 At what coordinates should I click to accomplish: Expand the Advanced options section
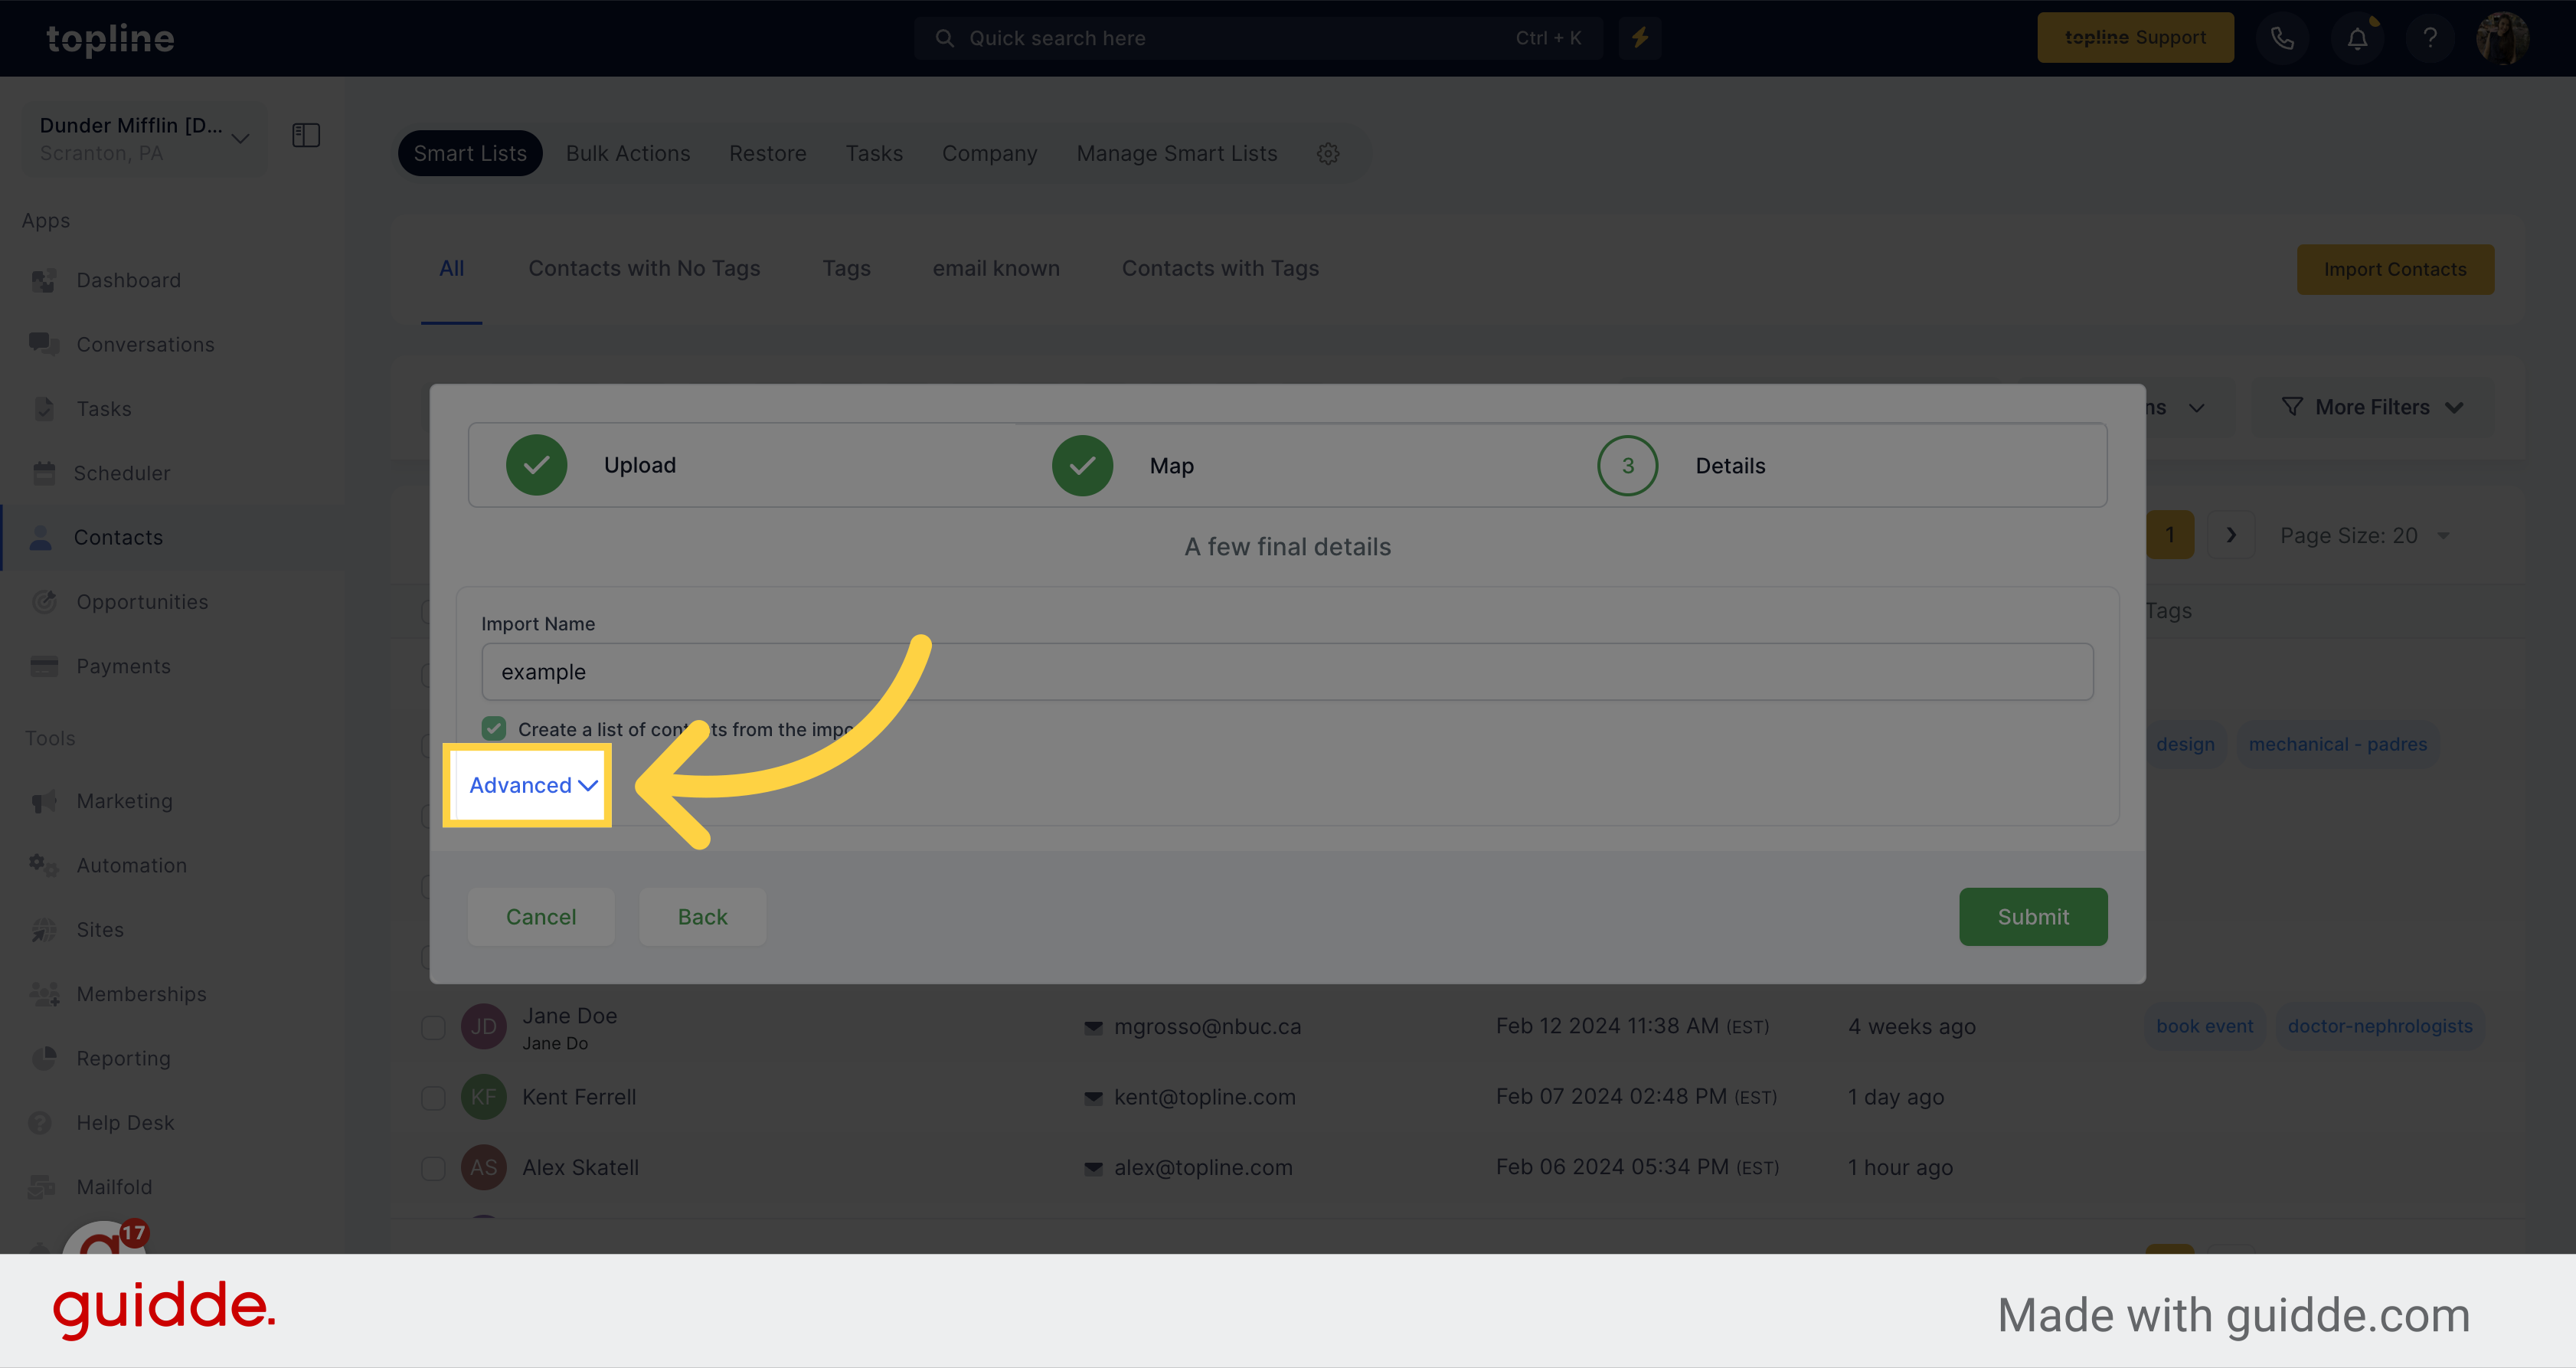tap(531, 784)
